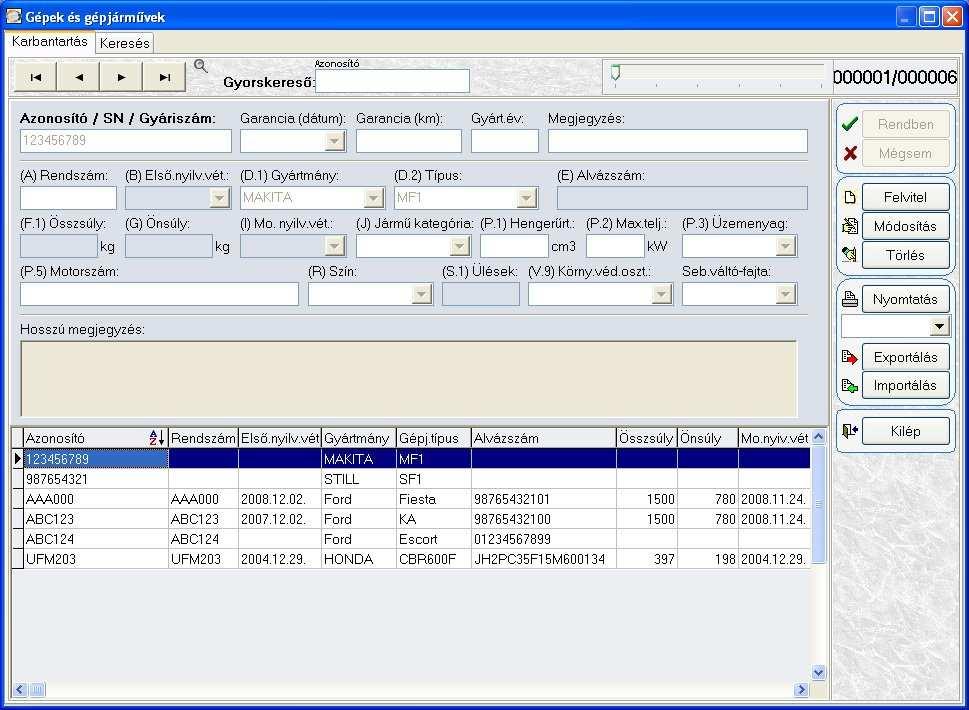Click the Gyártmány column header

[x=358, y=438]
